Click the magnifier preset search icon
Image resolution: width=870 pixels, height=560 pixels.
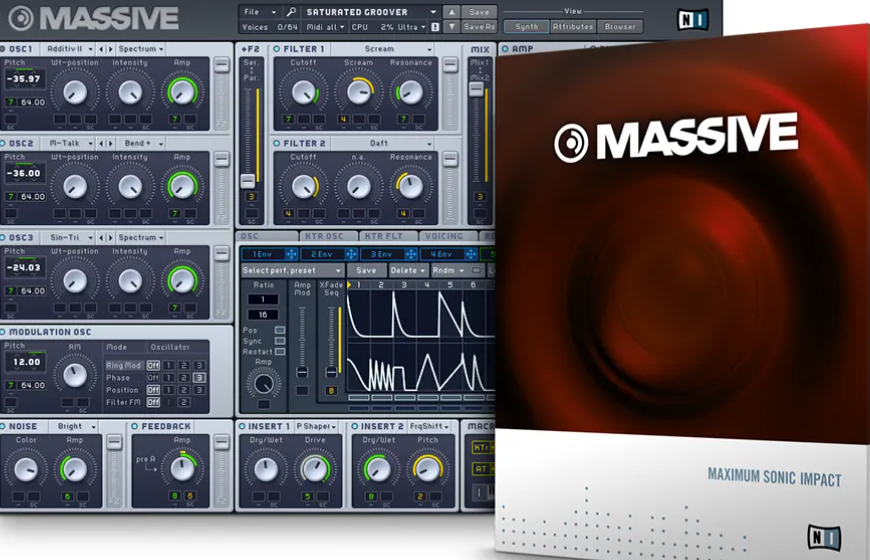[x=291, y=12]
